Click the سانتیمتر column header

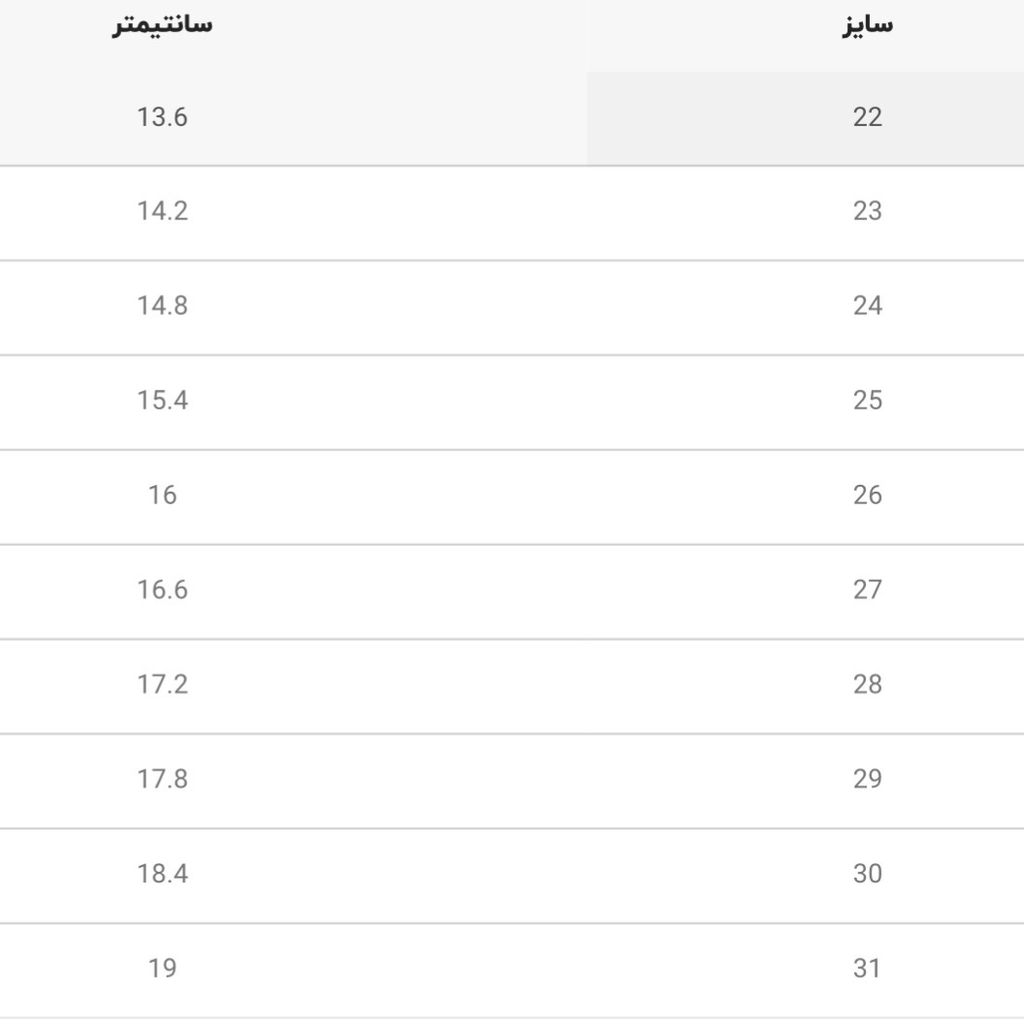[x=162, y=26]
